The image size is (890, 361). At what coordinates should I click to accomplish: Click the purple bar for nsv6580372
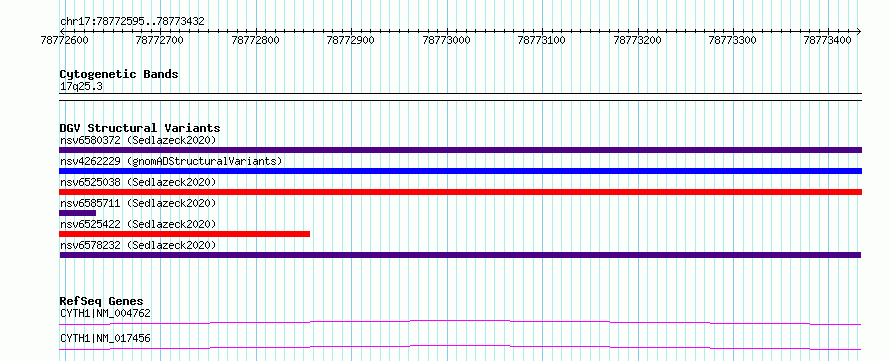pyautogui.click(x=460, y=150)
